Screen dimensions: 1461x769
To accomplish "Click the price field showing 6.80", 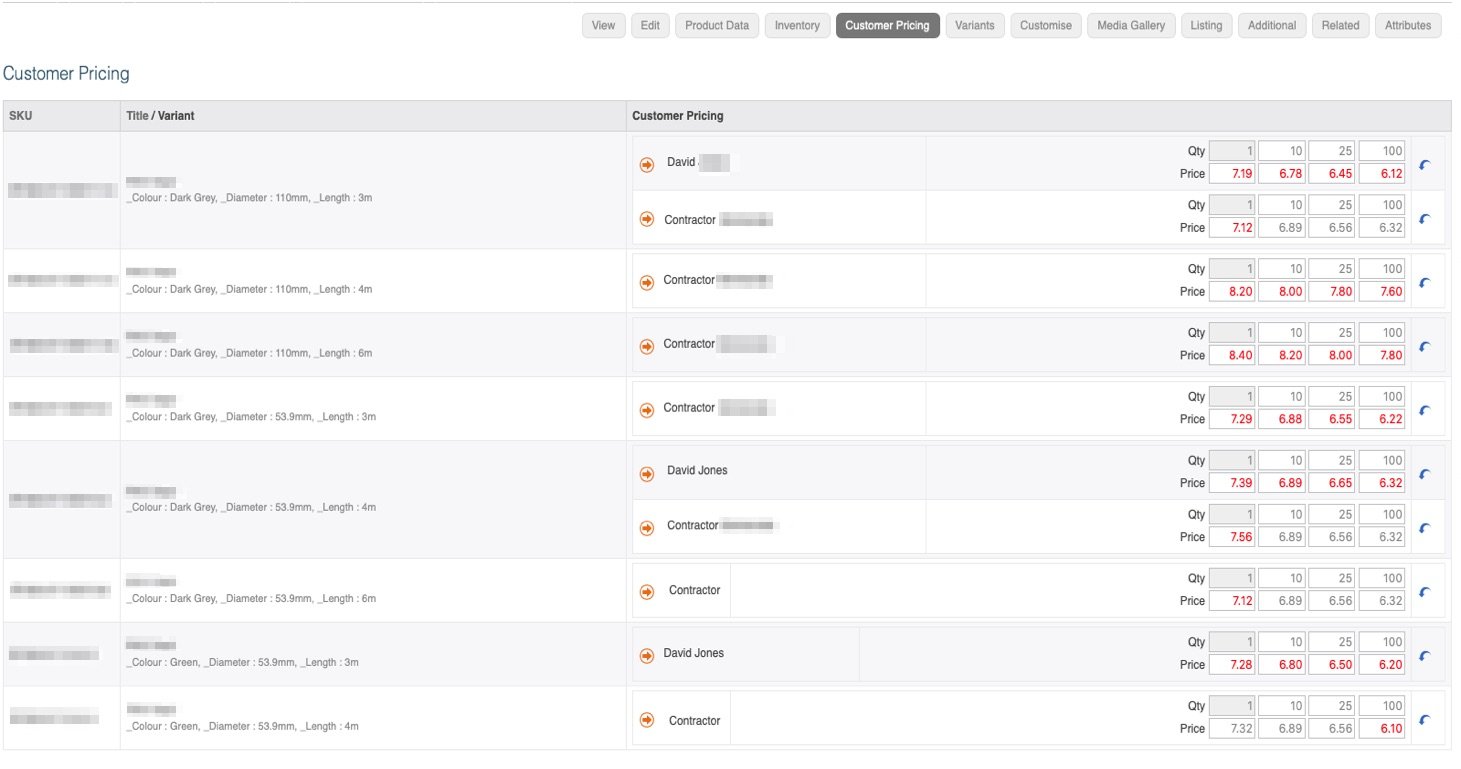I will point(1282,665).
